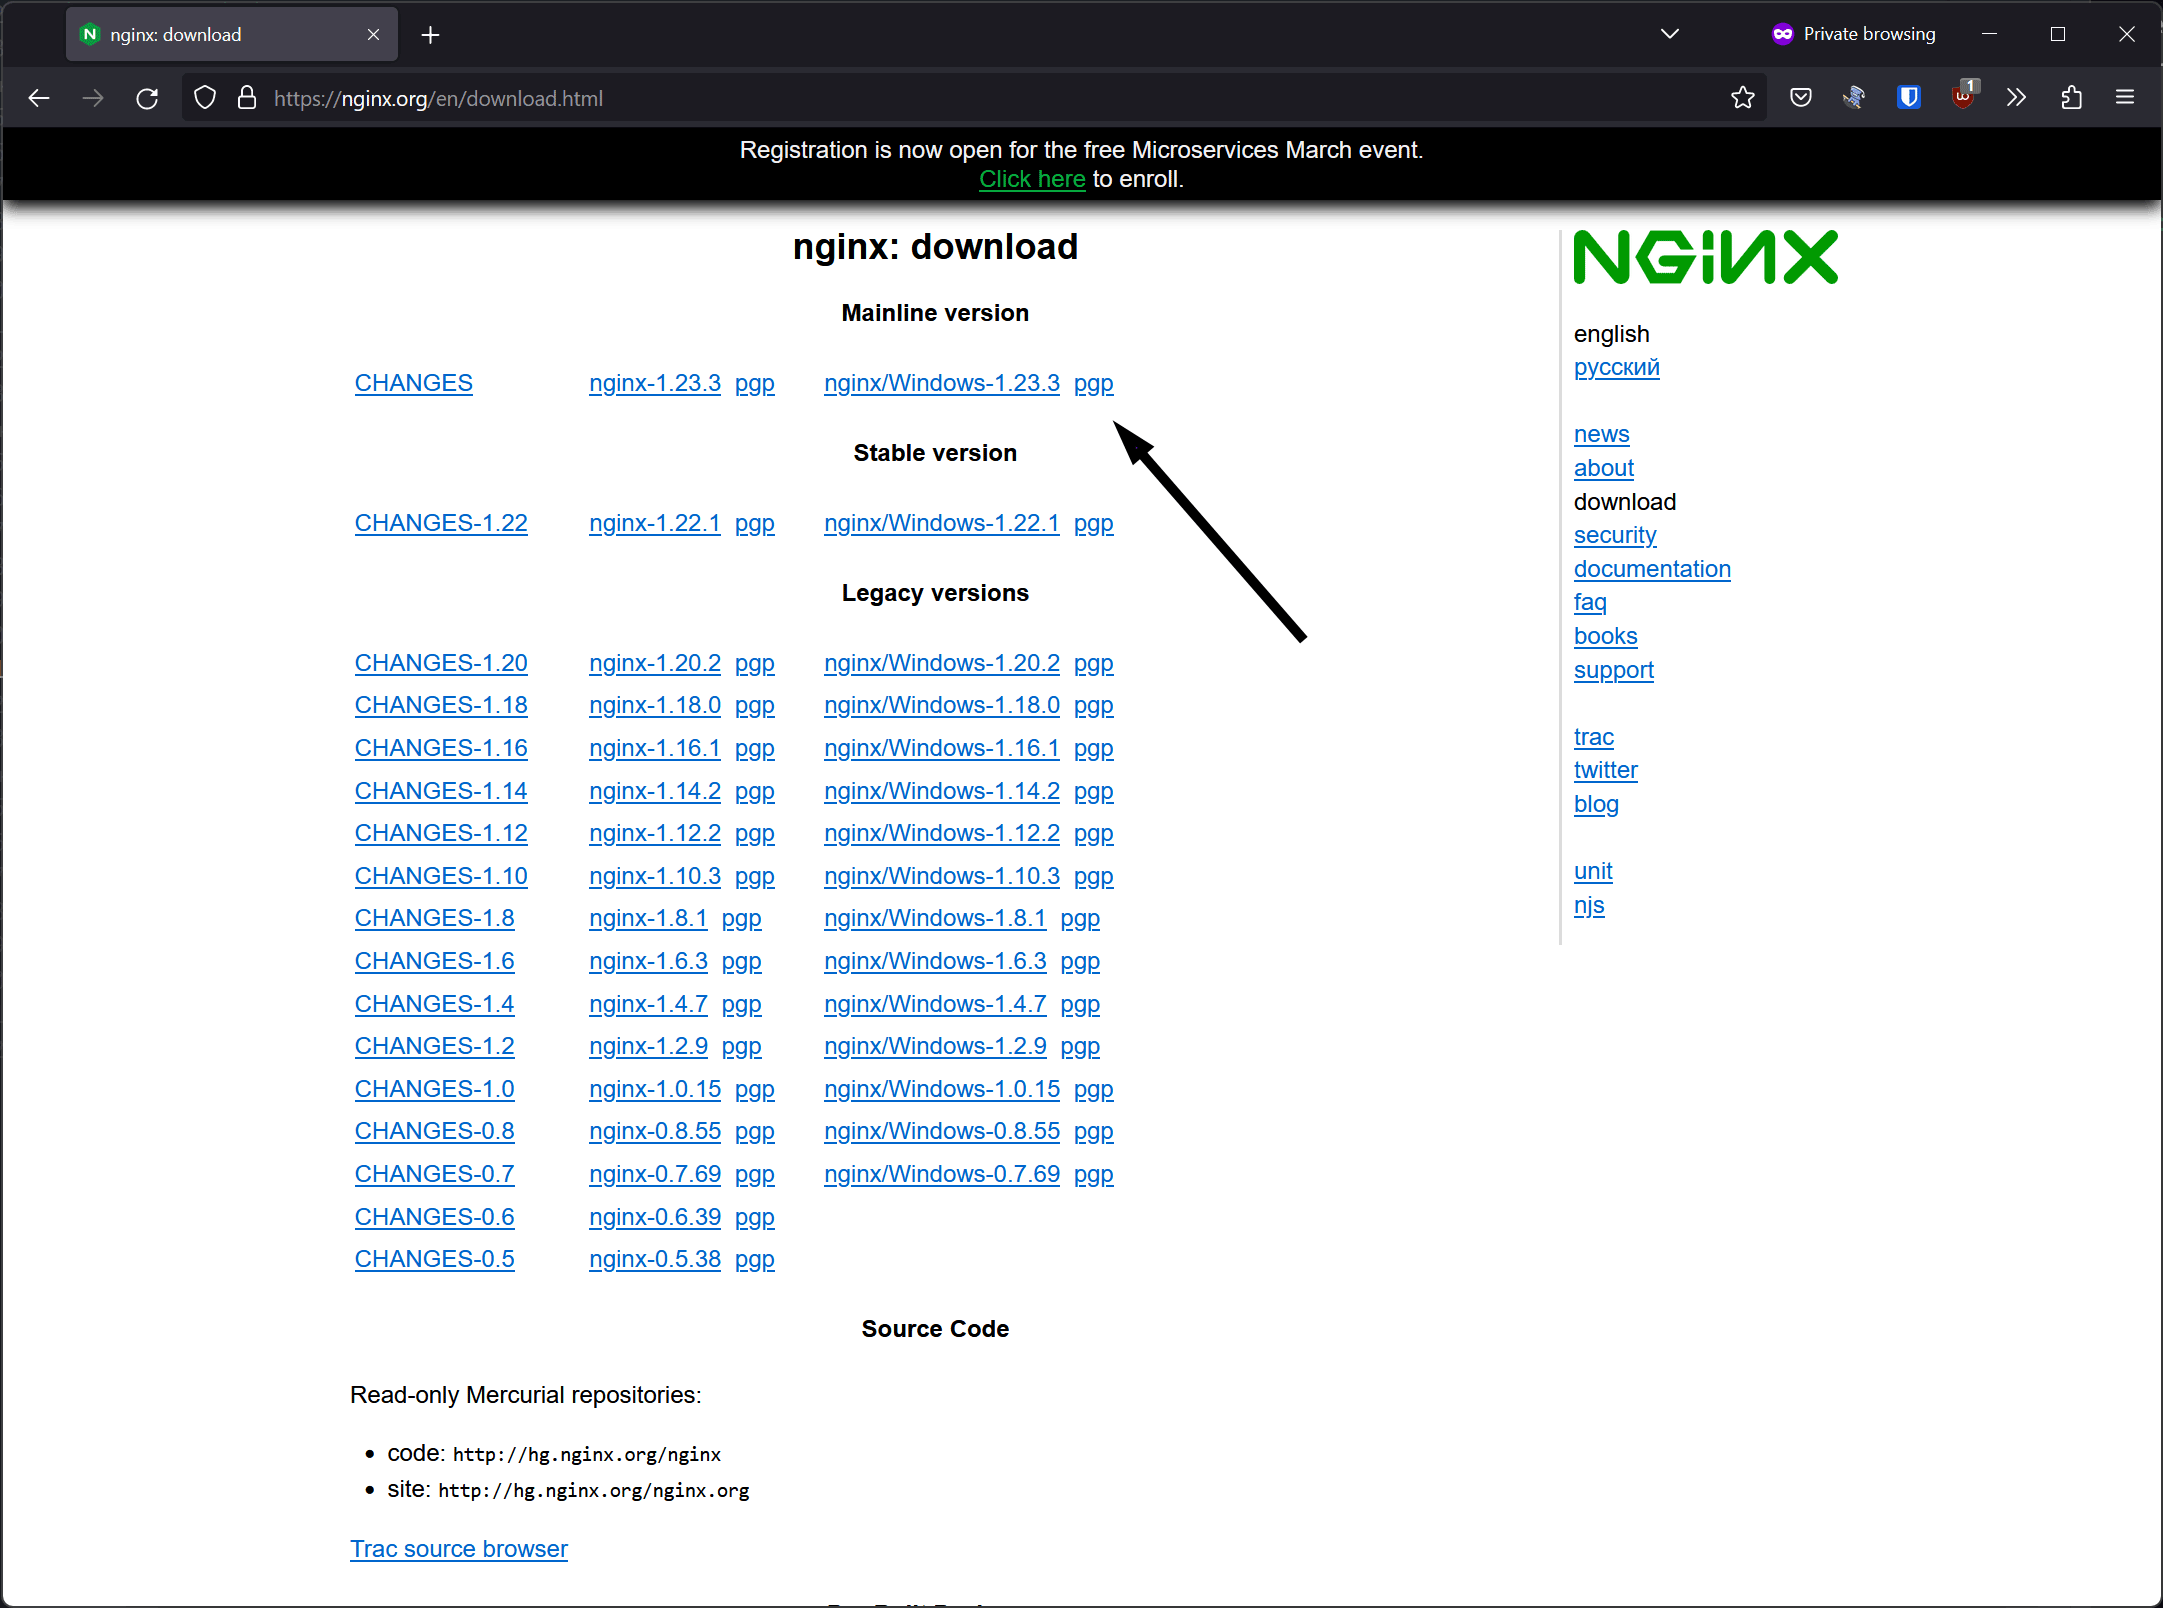The width and height of the screenshot is (2163, 1608).
Task: Open the CHANGES-1.22 link
Action: point(441,523)
